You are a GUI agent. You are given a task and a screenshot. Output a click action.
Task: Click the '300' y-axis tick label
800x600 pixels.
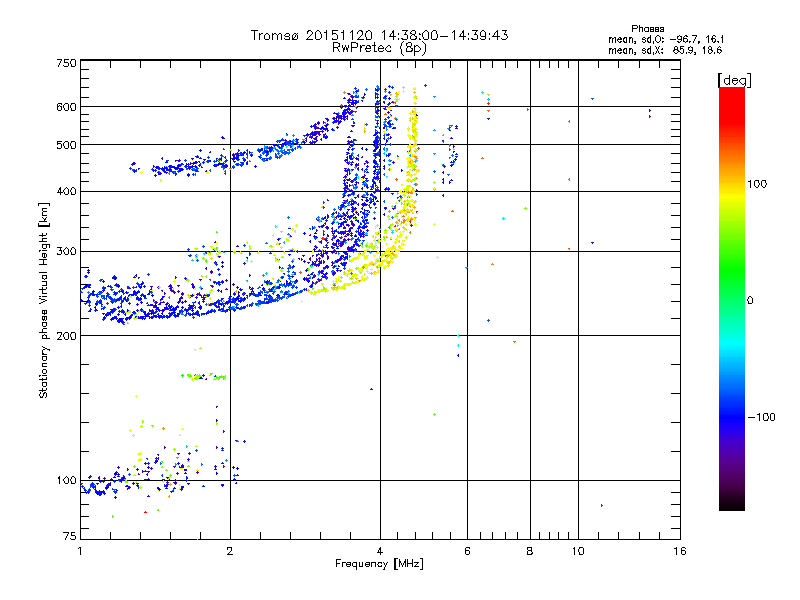(x=66, y=251)
